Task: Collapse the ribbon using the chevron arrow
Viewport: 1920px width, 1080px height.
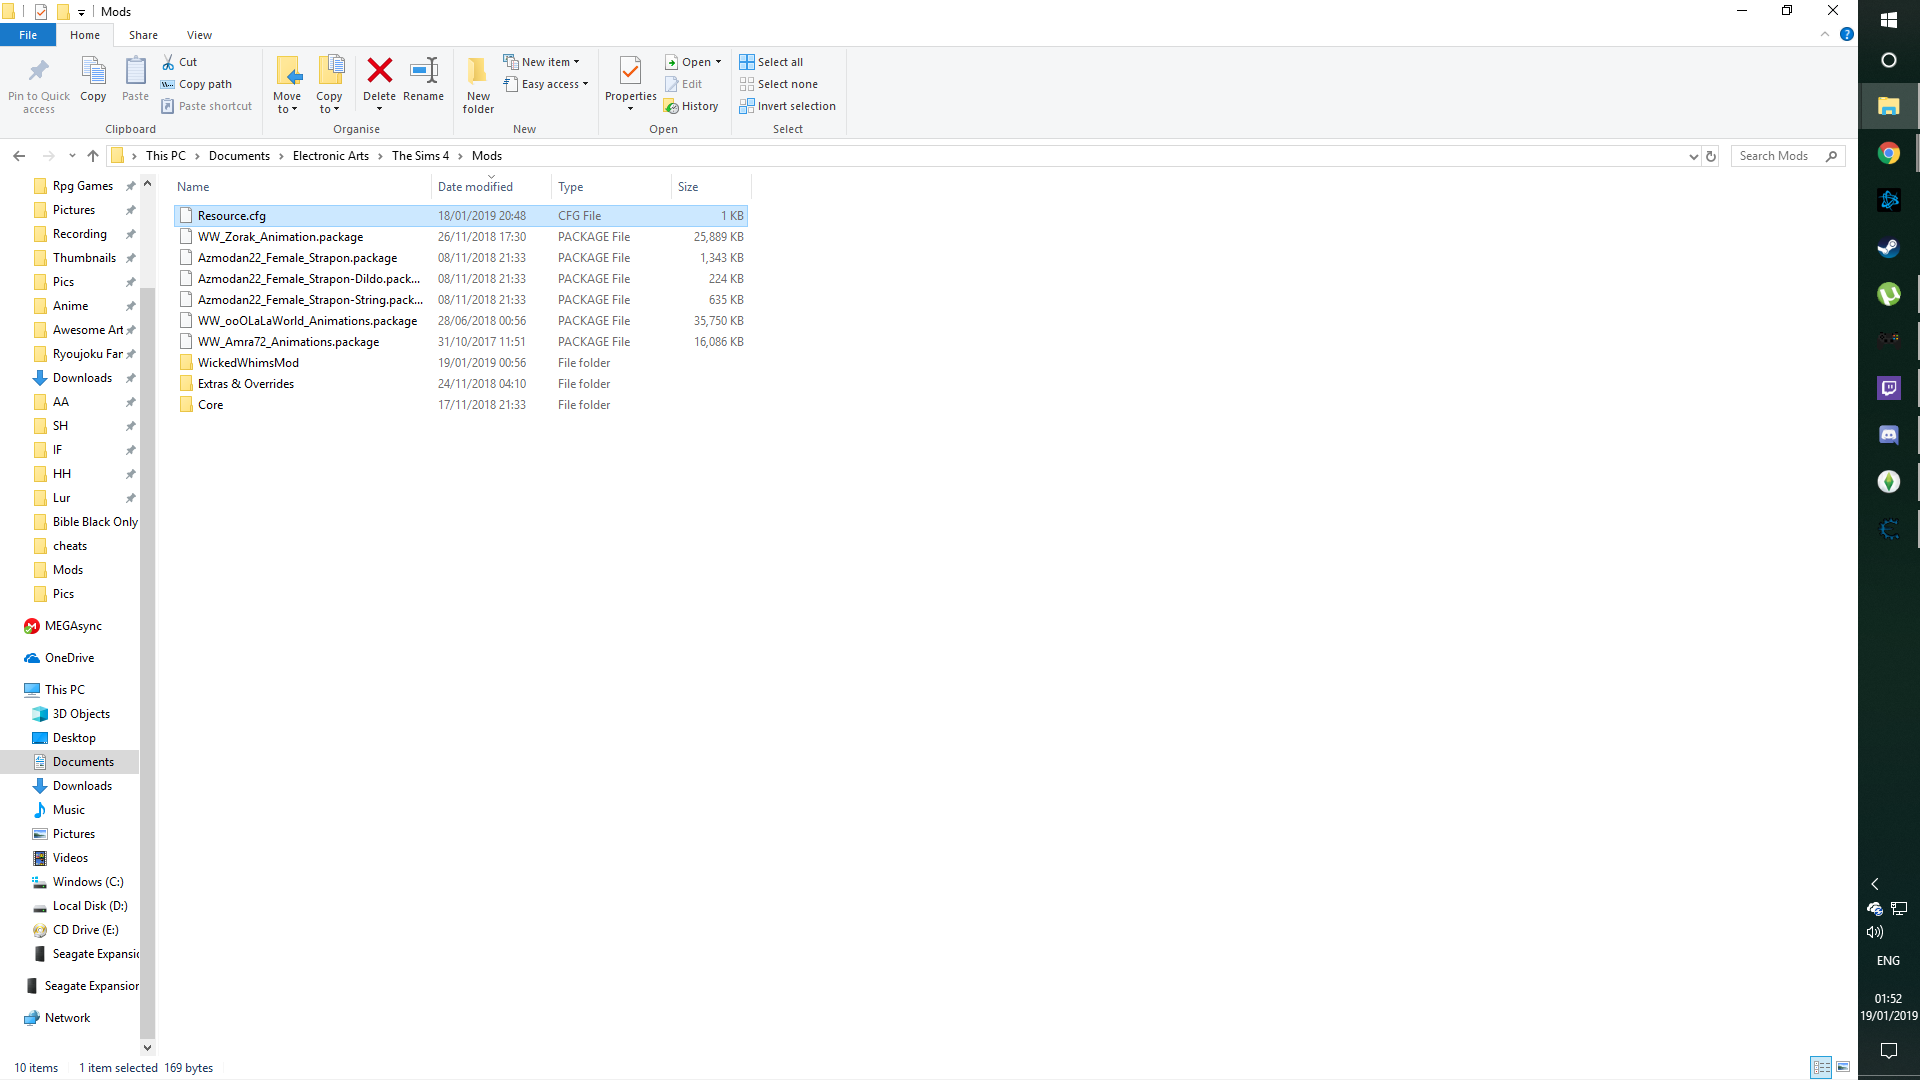Action: click(x=1824, y=33)
